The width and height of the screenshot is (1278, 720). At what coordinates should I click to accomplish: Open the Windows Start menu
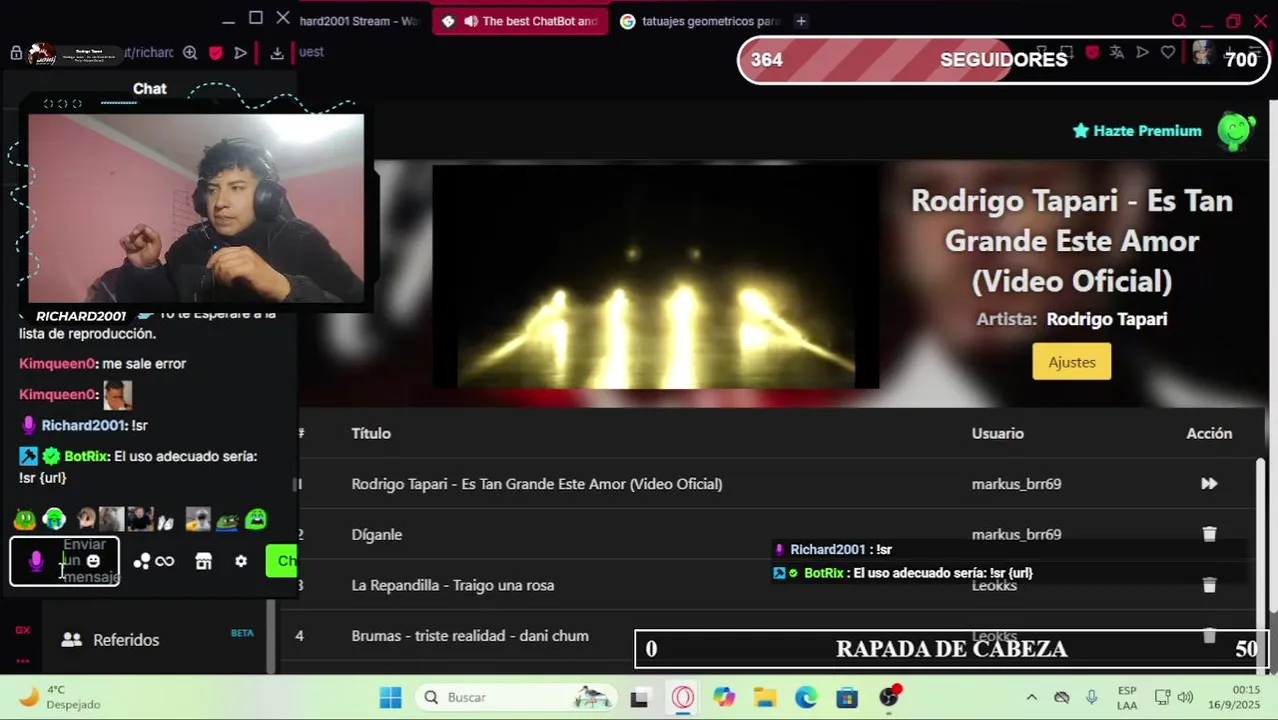[x=391, y=698]
